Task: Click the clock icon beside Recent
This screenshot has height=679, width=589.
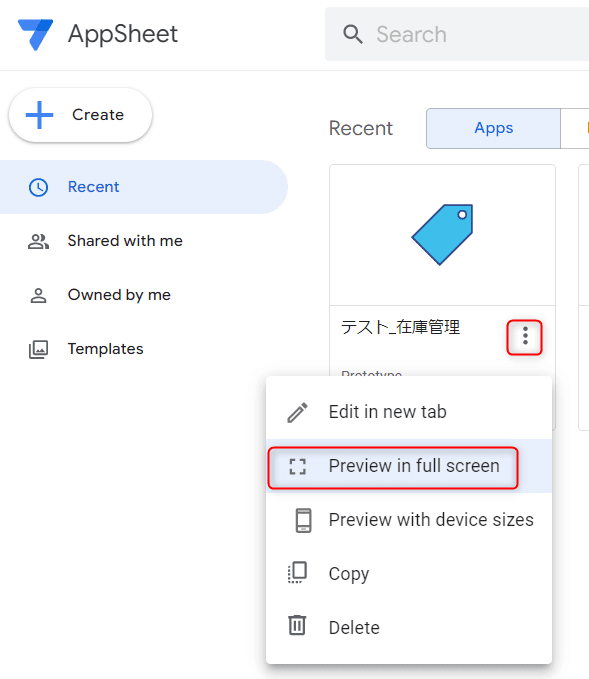Action: click(39, 188)
